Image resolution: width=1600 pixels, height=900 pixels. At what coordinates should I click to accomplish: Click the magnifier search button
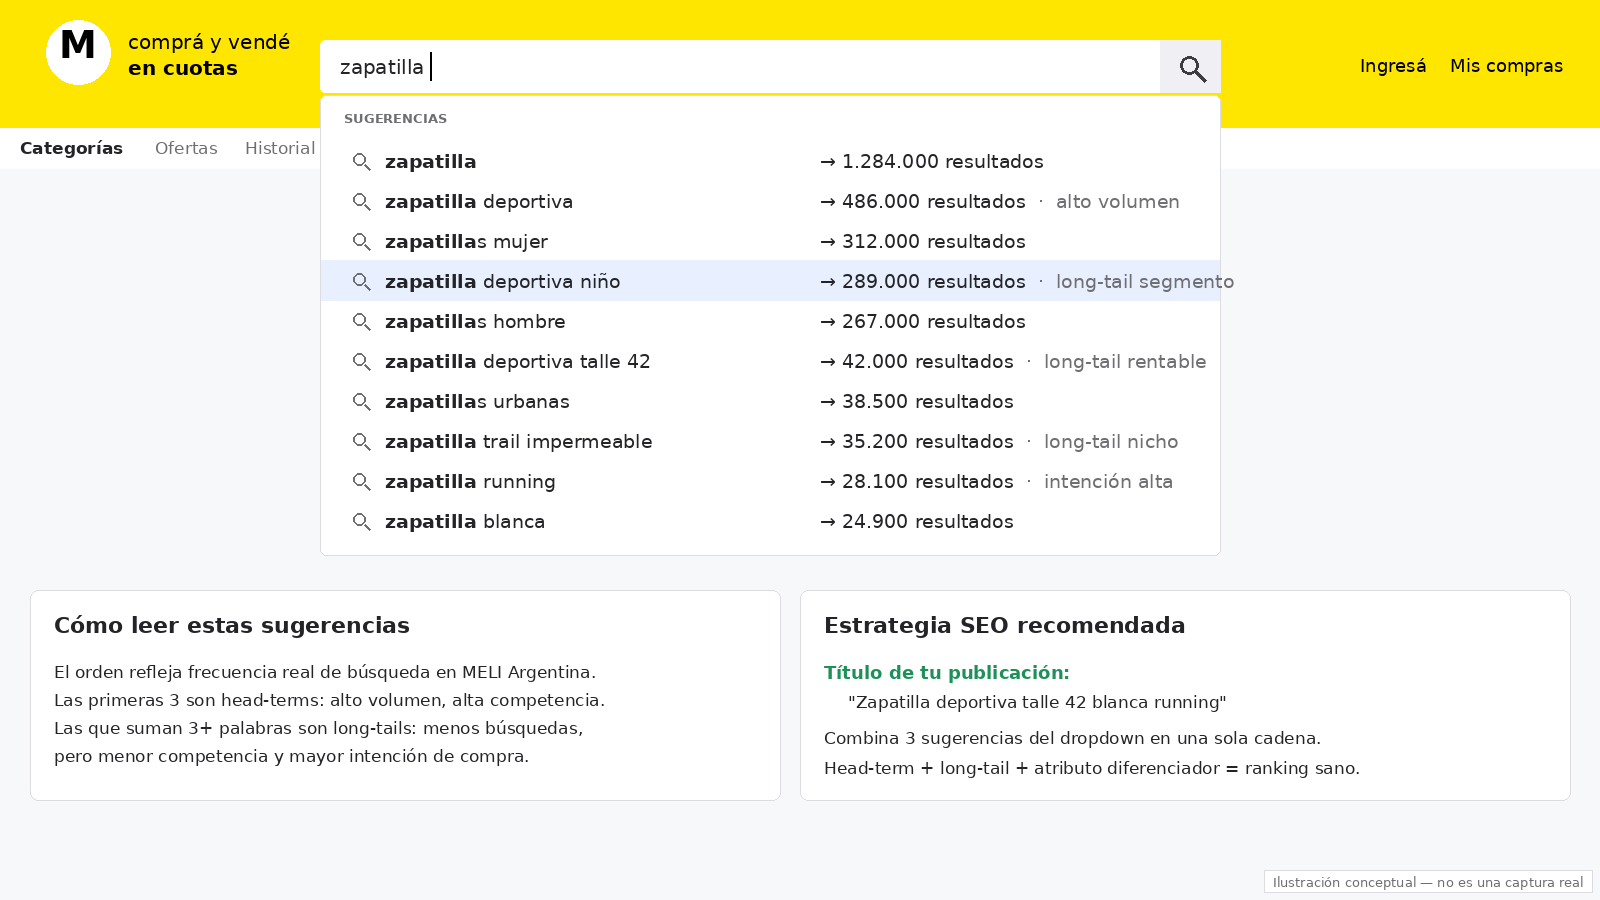[x=1190, y=67]
